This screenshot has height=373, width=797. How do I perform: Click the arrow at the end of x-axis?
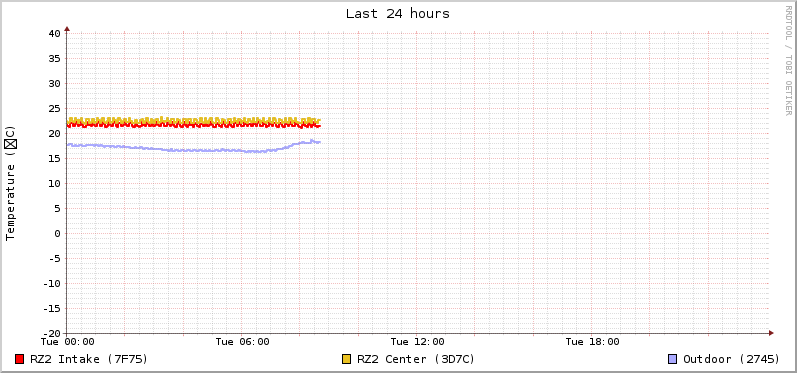pos(771,333)
